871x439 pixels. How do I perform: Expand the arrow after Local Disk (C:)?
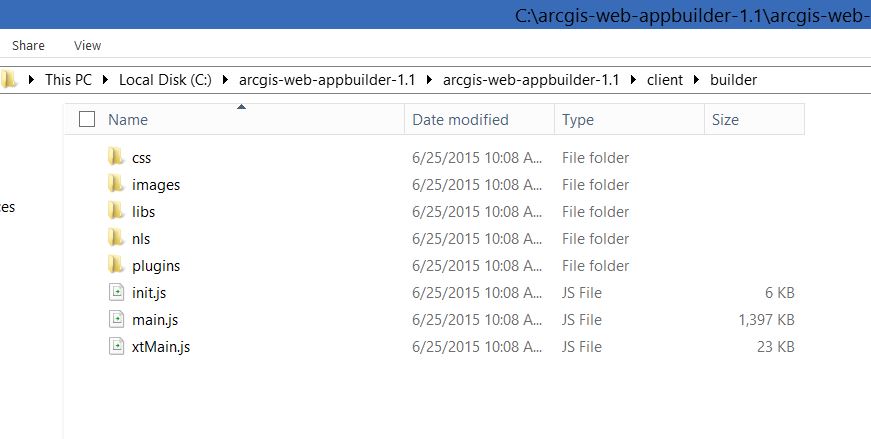pos(226,80)
